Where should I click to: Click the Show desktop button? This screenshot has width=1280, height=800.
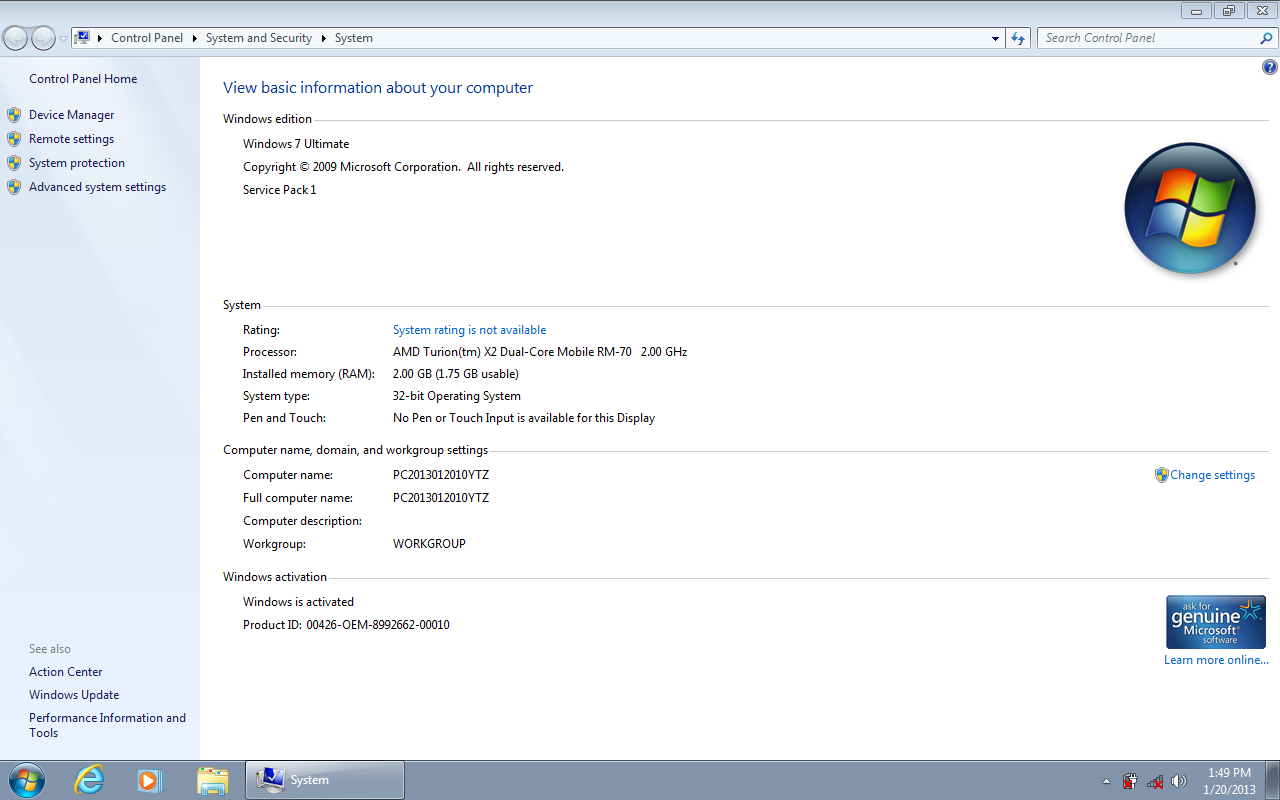[x=1273, y=780]
